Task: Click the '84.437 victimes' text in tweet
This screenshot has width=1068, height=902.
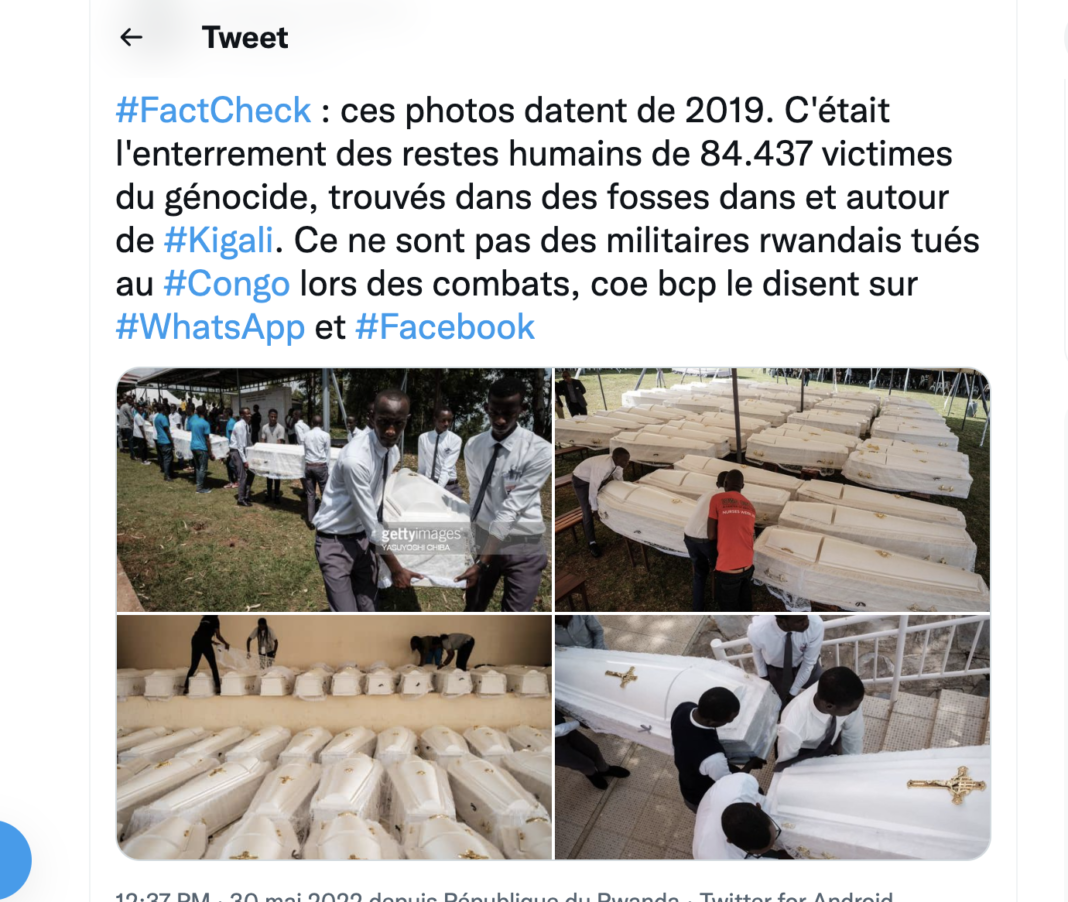Action: pyautogui.click(x=826, y=154)
